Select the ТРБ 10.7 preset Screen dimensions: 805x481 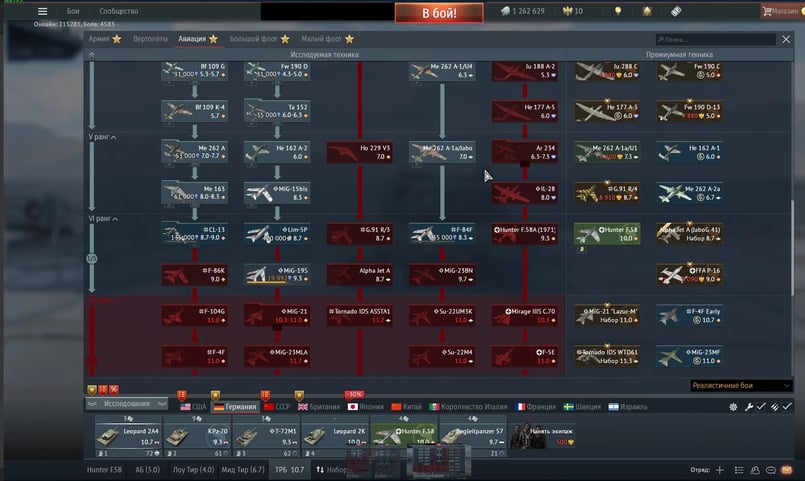click(x=288, y=468)
